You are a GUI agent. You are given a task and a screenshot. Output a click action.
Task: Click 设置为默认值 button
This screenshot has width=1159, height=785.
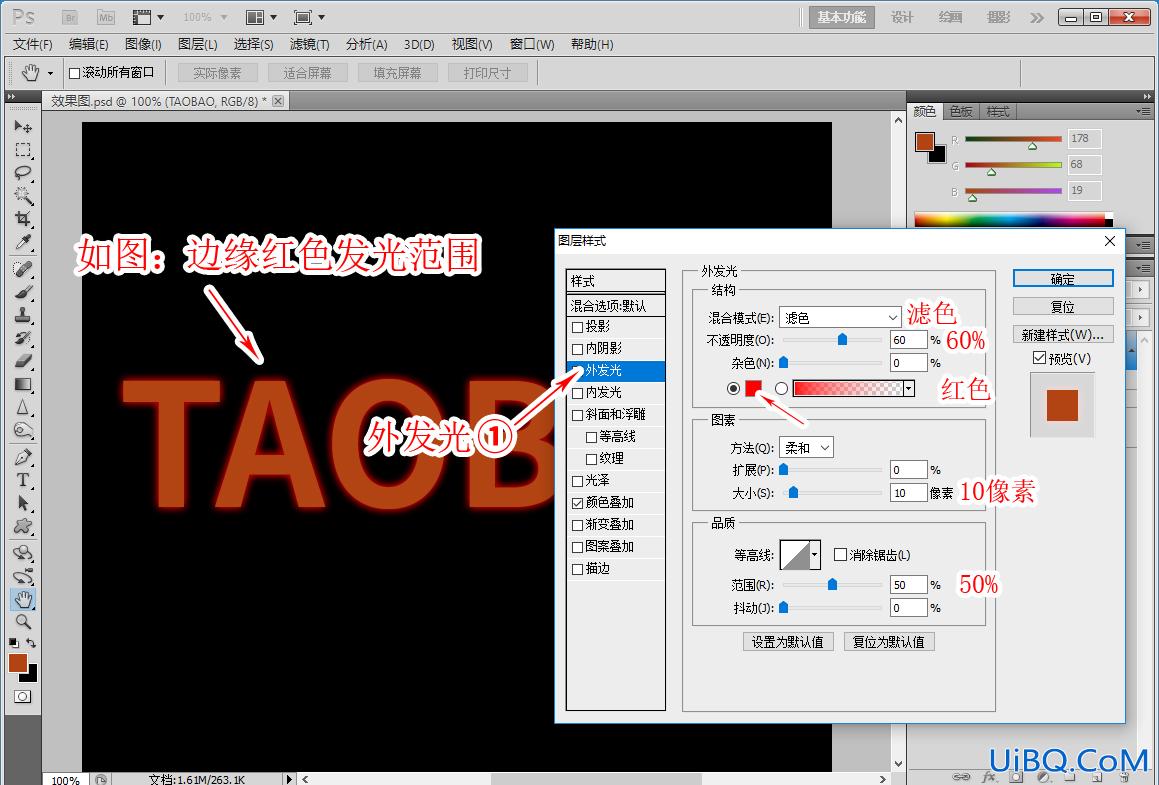pyautogui.click(x=788, y=642)
